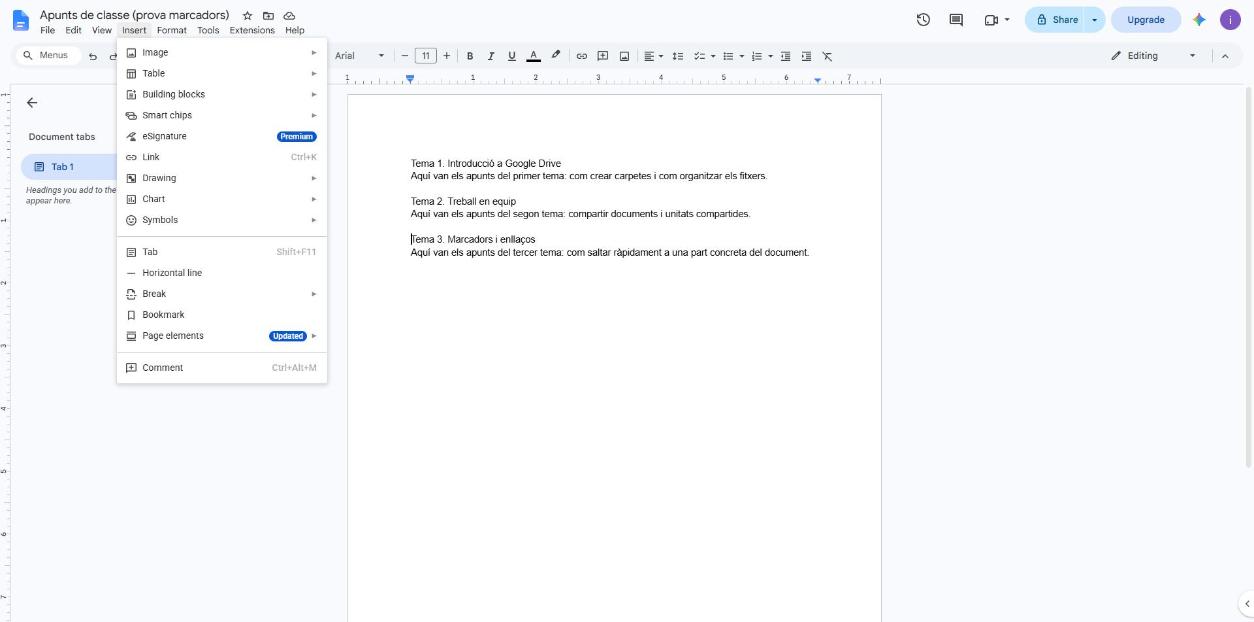Clear formatting toolbar icon
Screen dimensions: 1254x622
[827, 56]
